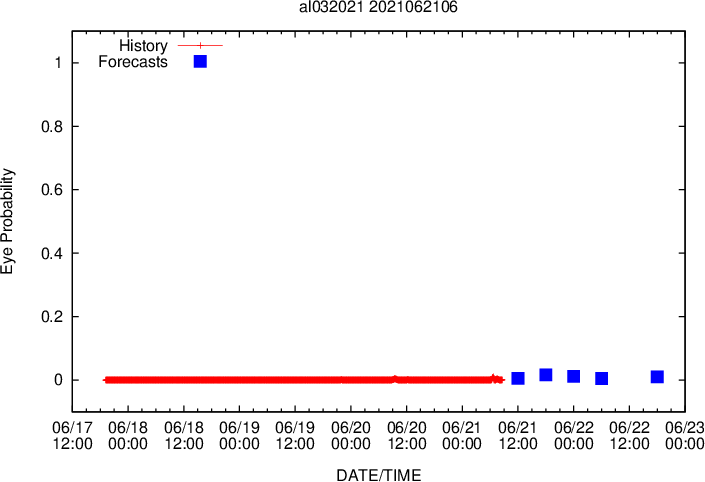Image resolution: width=705 pixels, height=482 pixels.
Task: Click the plot title al032021 2021062106
Action: click(378, 7)
